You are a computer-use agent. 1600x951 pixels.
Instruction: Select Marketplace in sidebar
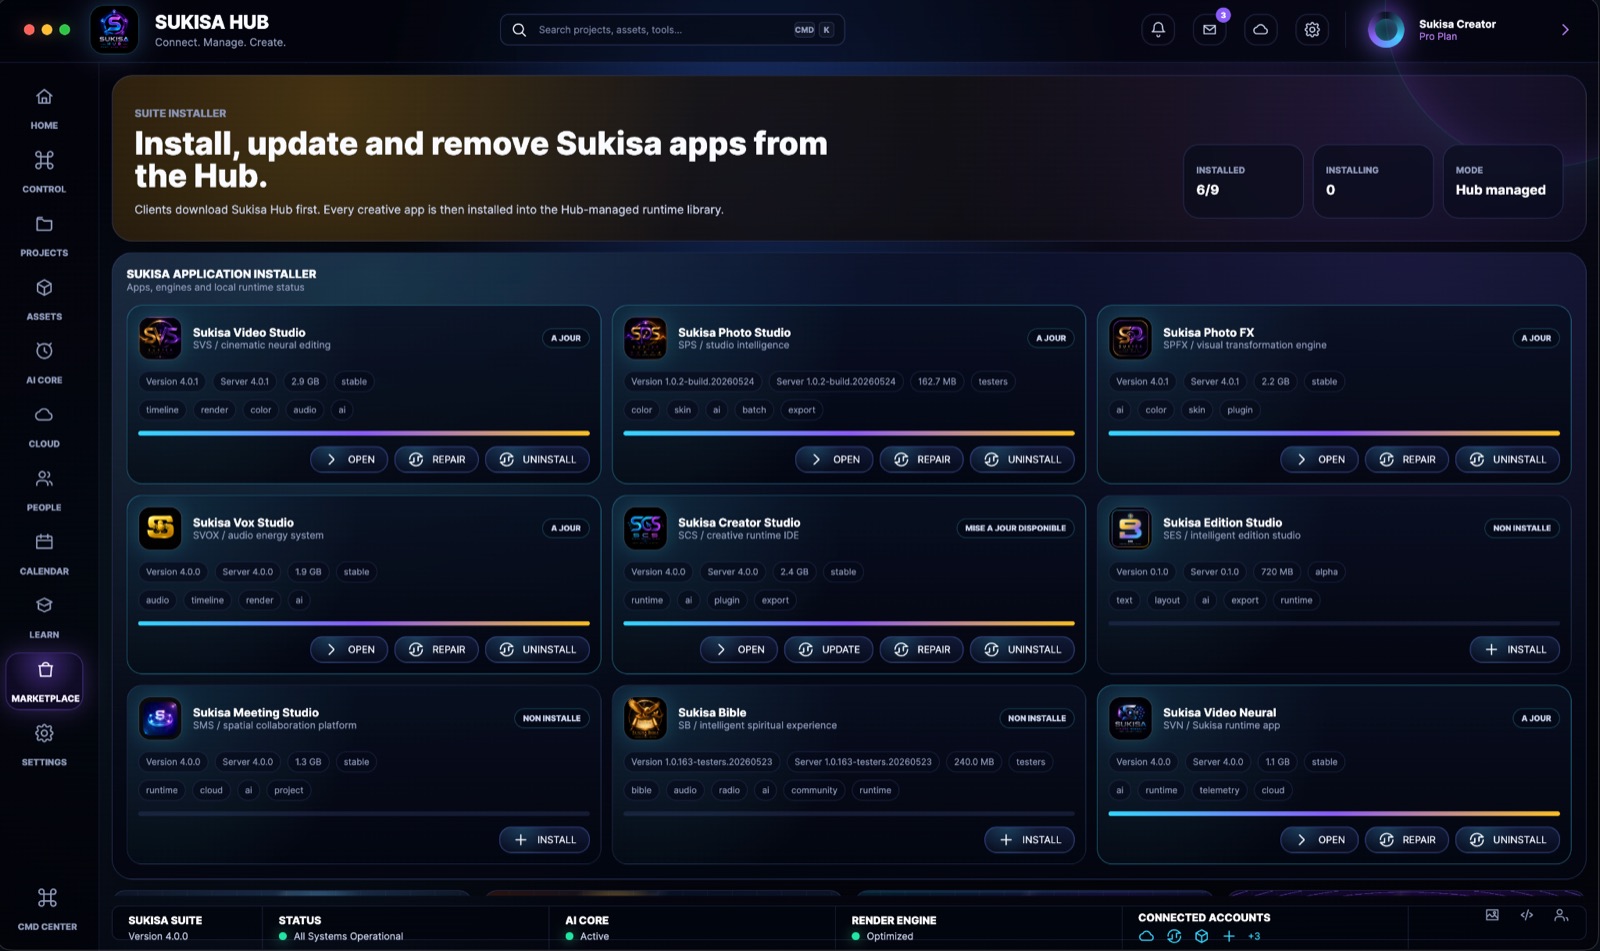pos(45,681)
